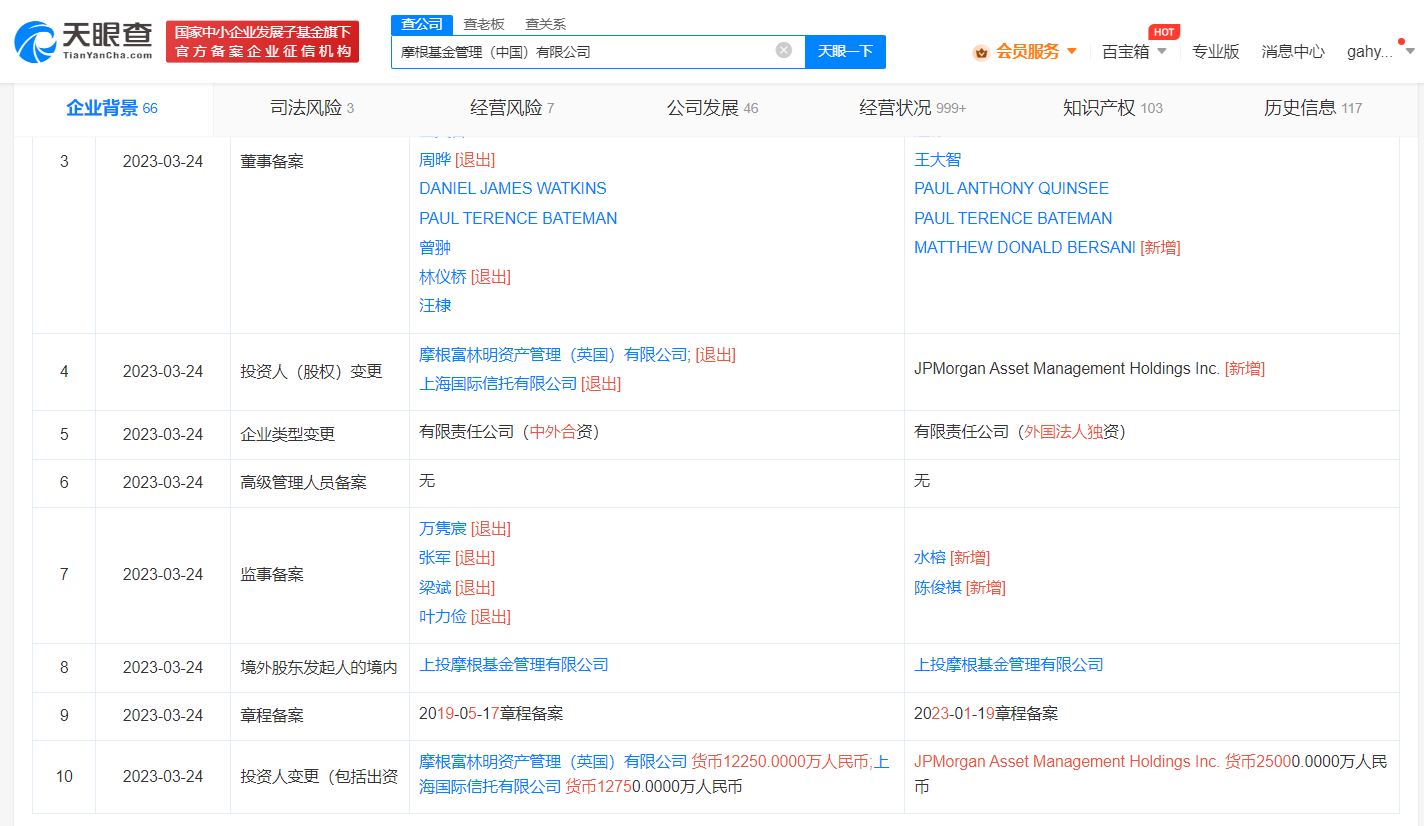This screenshot has width=1424, height=826.
Task: Click '监事备案' change item cell
Action: click(x=272, y=574)
